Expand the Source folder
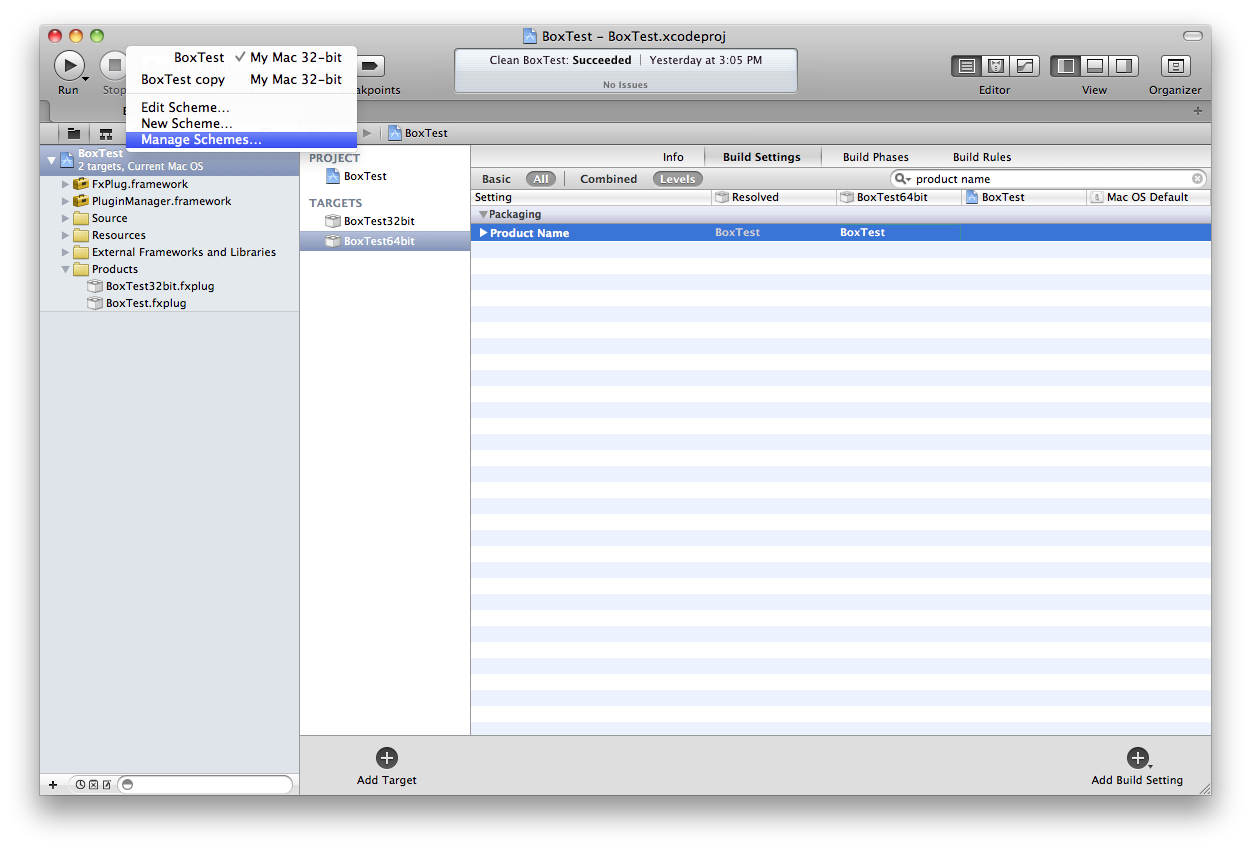The image size is (1251, 850). pos(66,218)
